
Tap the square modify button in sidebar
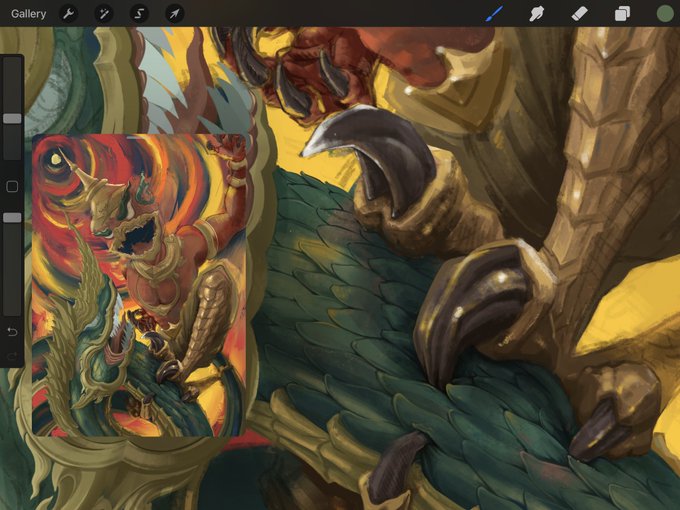pyautogui.click(x=12, y=186)
